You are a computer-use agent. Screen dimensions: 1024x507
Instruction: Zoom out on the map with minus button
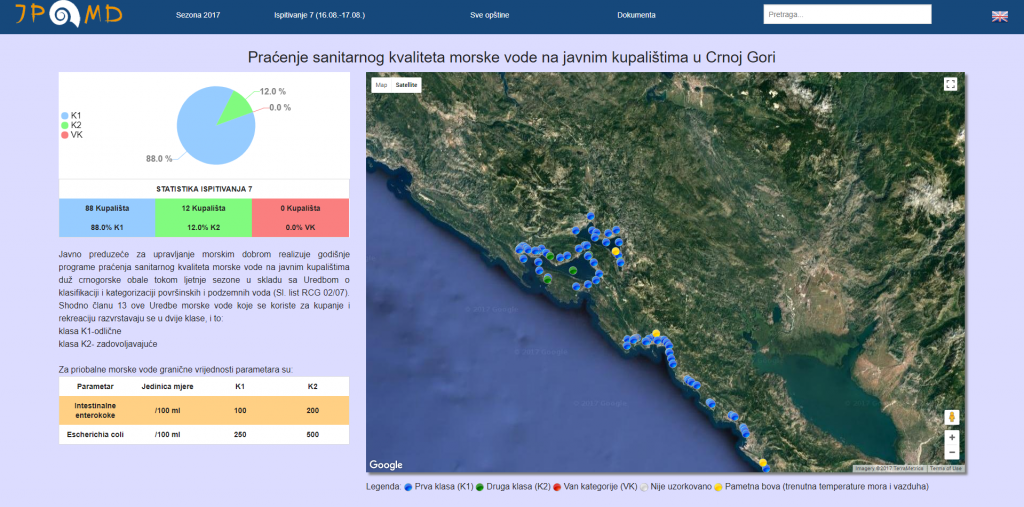click(952, 452)
